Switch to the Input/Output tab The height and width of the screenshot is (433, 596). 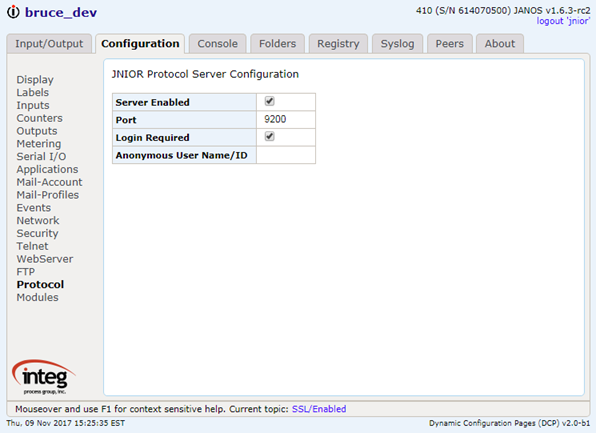(49, 44)
